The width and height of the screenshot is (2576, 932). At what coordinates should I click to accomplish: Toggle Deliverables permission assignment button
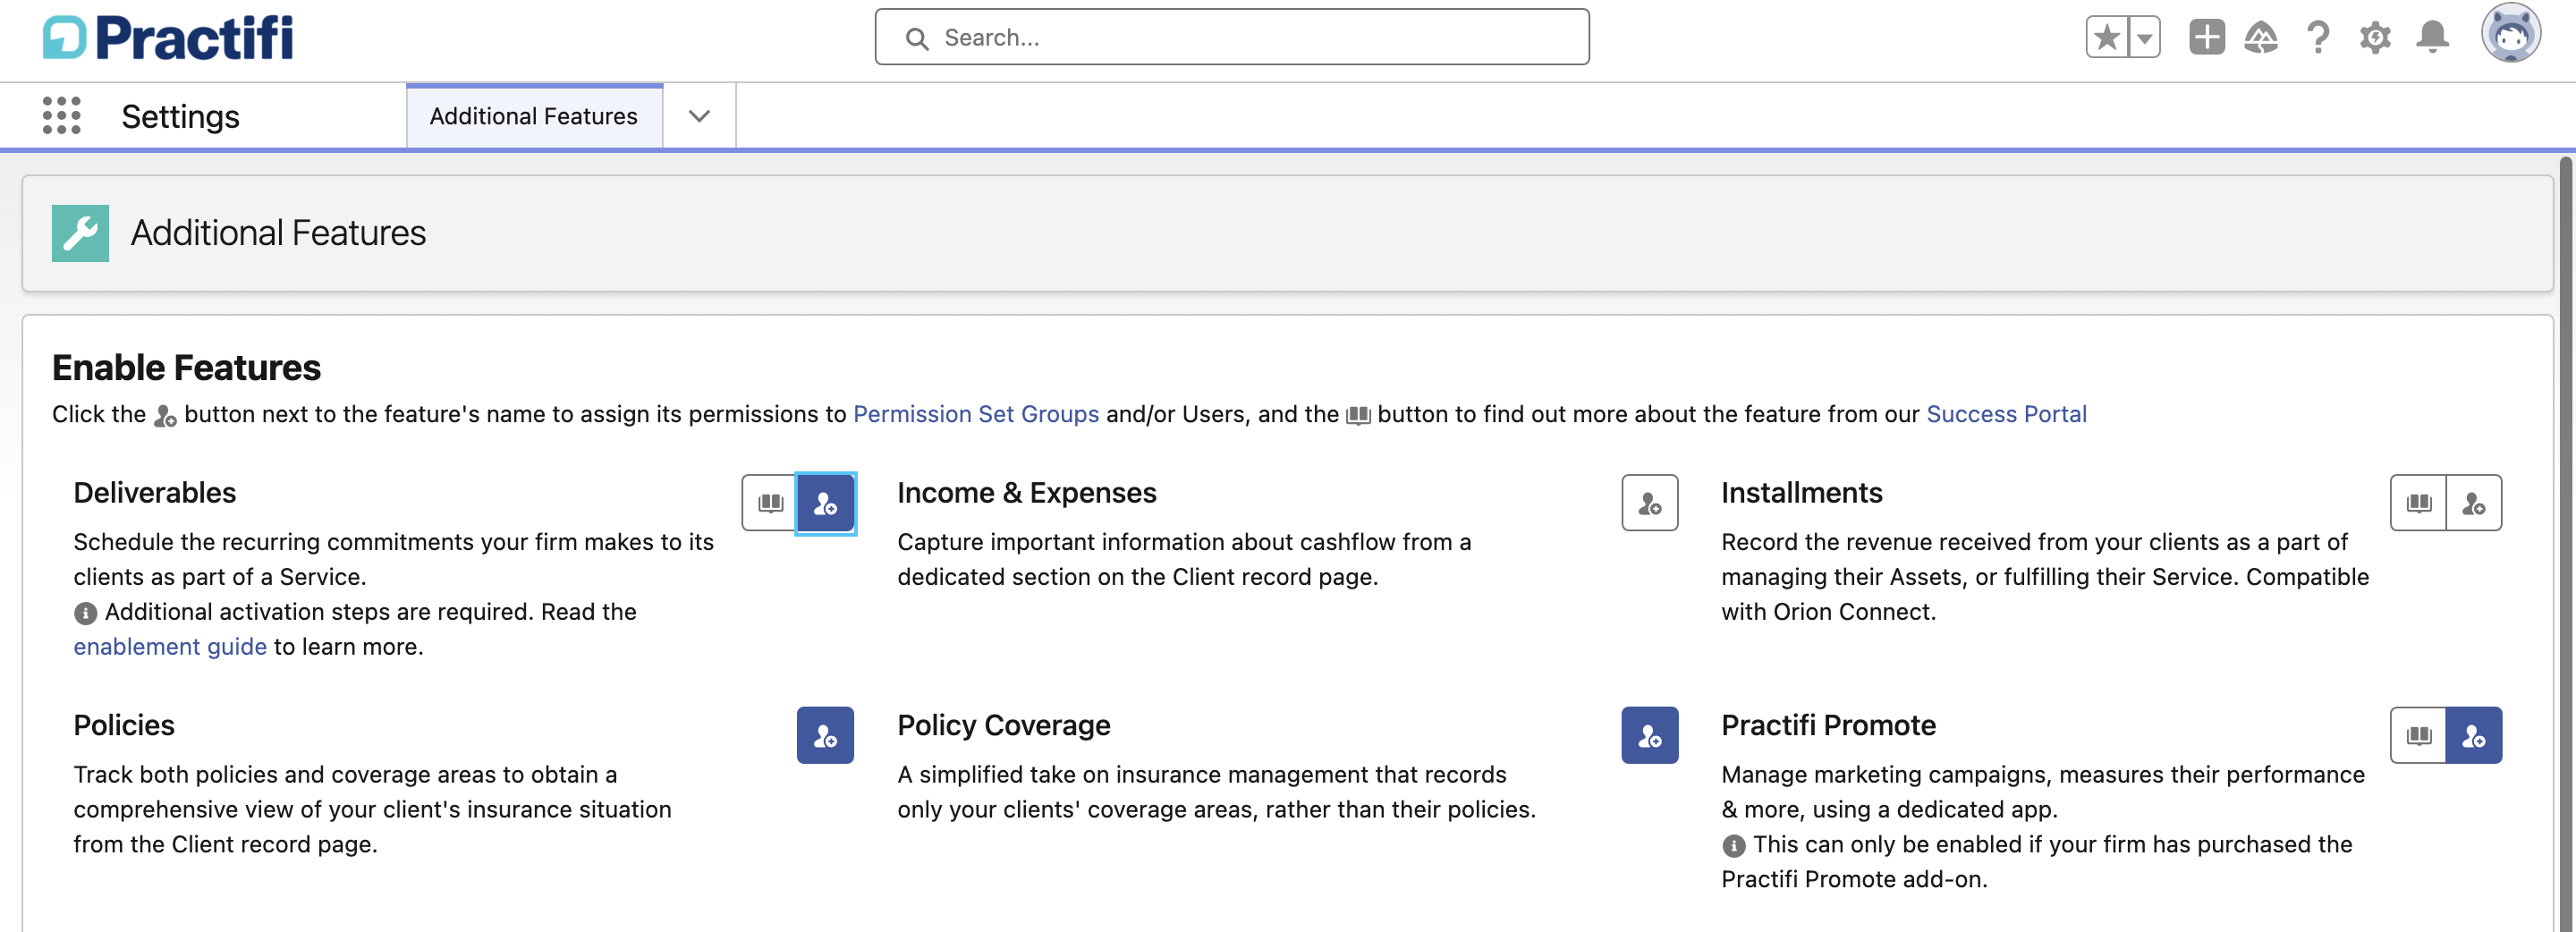pos(825,503)
